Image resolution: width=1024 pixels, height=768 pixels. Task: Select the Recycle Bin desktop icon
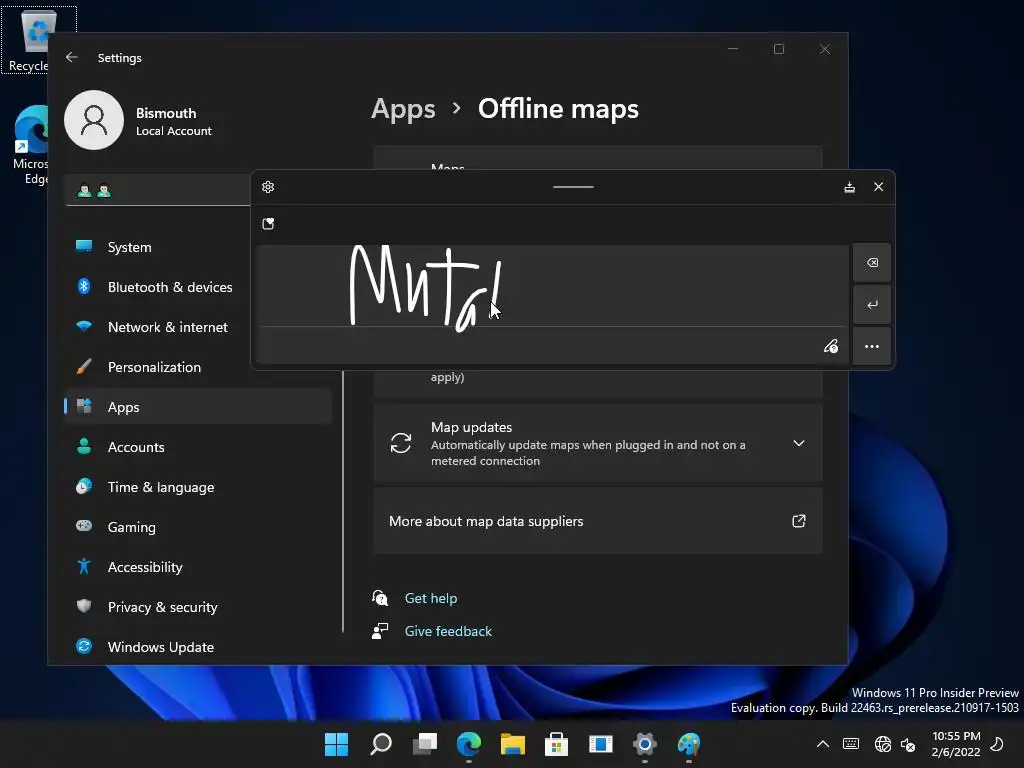[29, 39]
